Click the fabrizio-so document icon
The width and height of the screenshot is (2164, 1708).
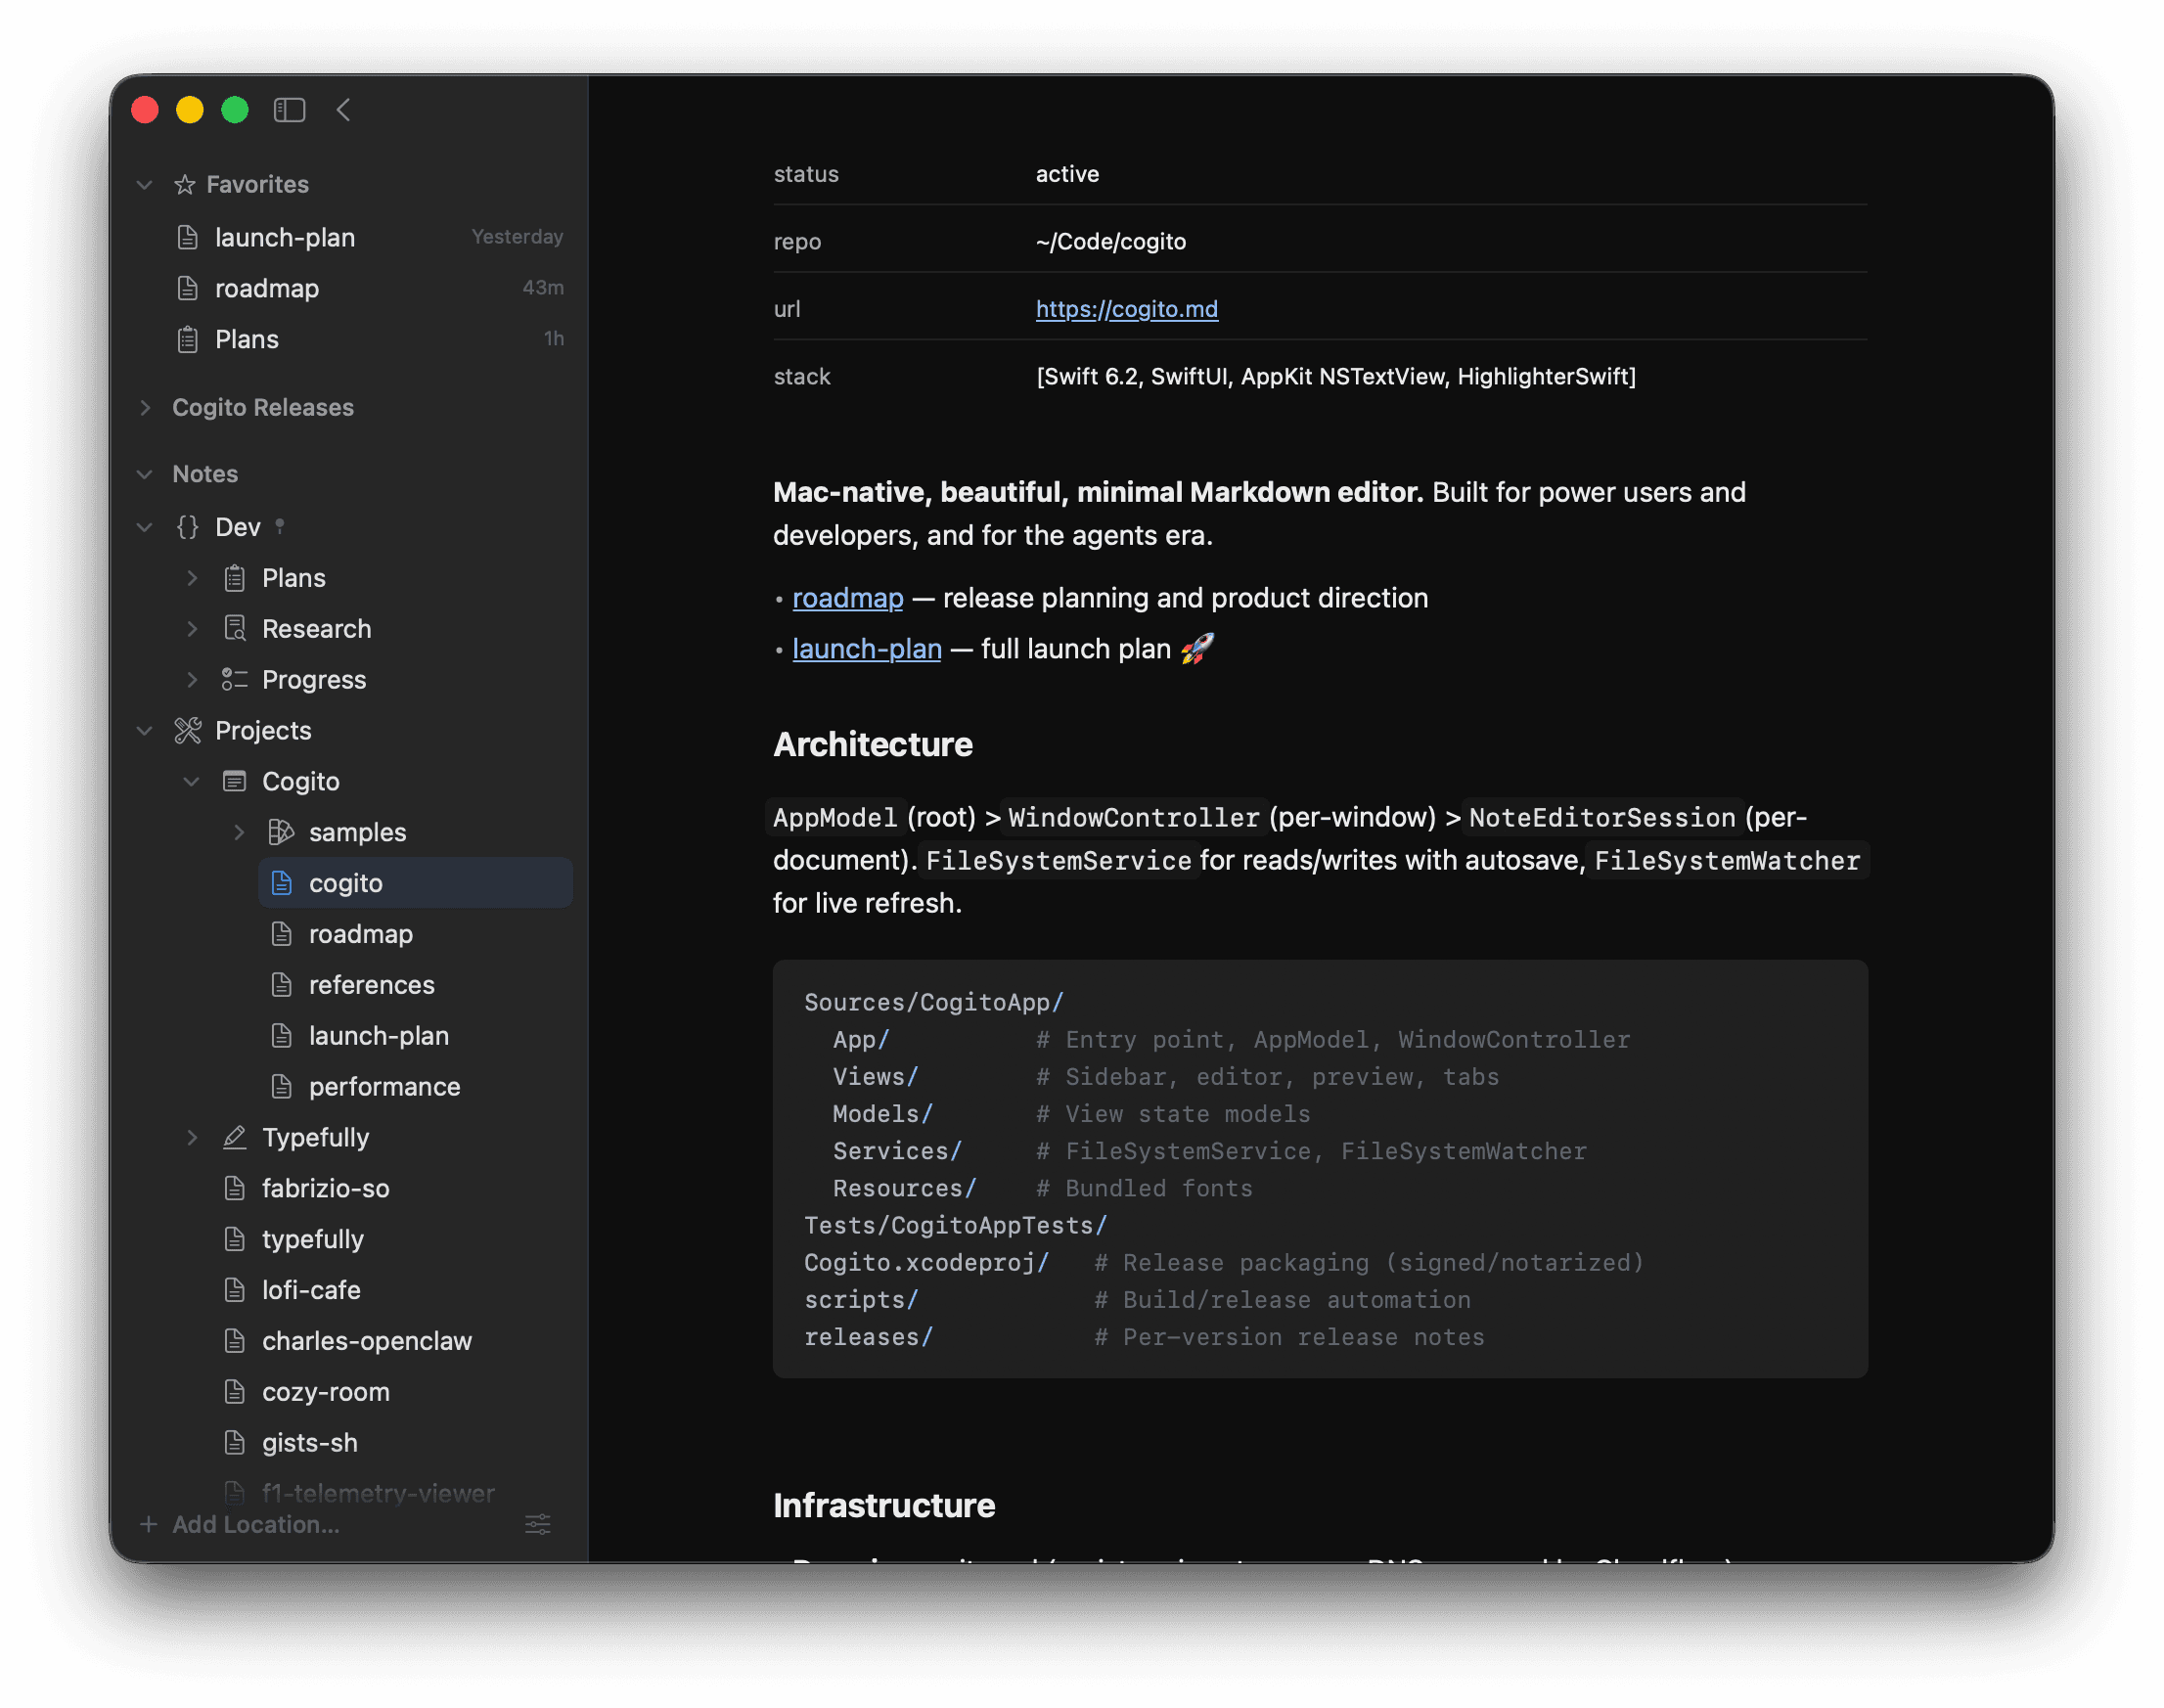(x=234, y=1188)
